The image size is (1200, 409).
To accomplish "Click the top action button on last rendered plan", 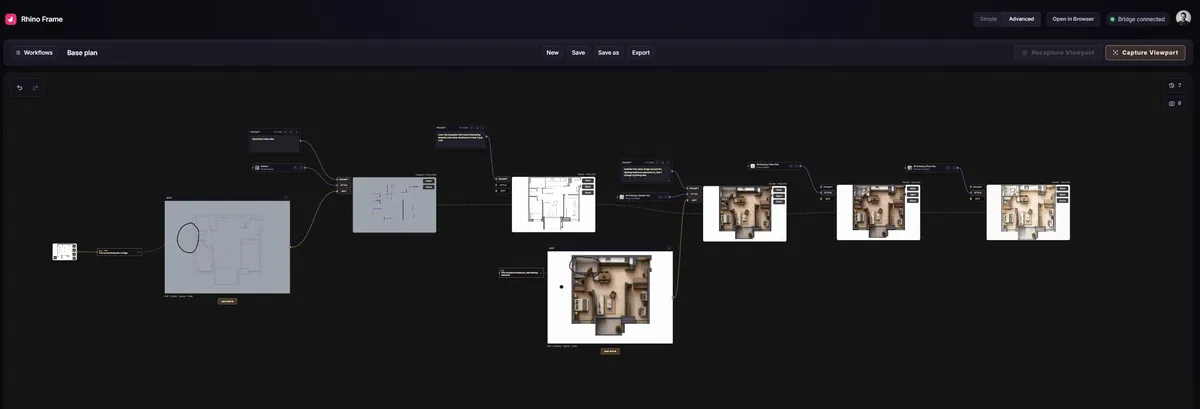I will [1062, 187].
